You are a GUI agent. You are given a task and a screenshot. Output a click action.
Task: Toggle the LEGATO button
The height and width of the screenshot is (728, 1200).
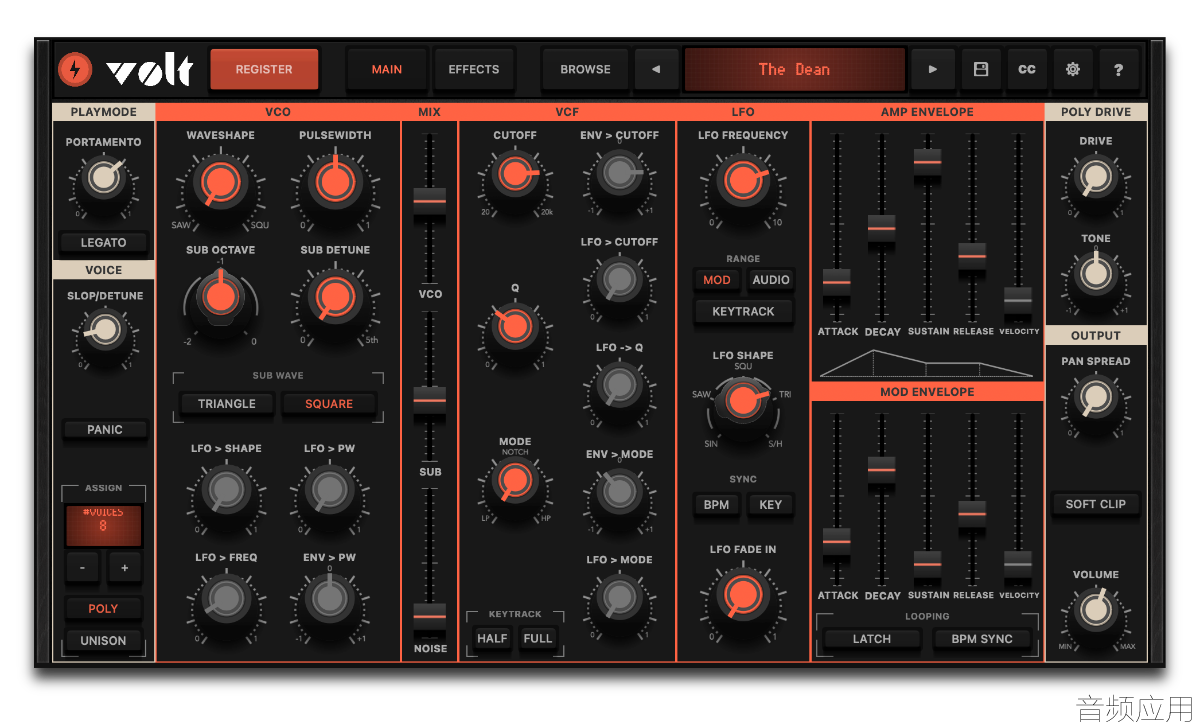pyautogui.click(x=104, y=242)
